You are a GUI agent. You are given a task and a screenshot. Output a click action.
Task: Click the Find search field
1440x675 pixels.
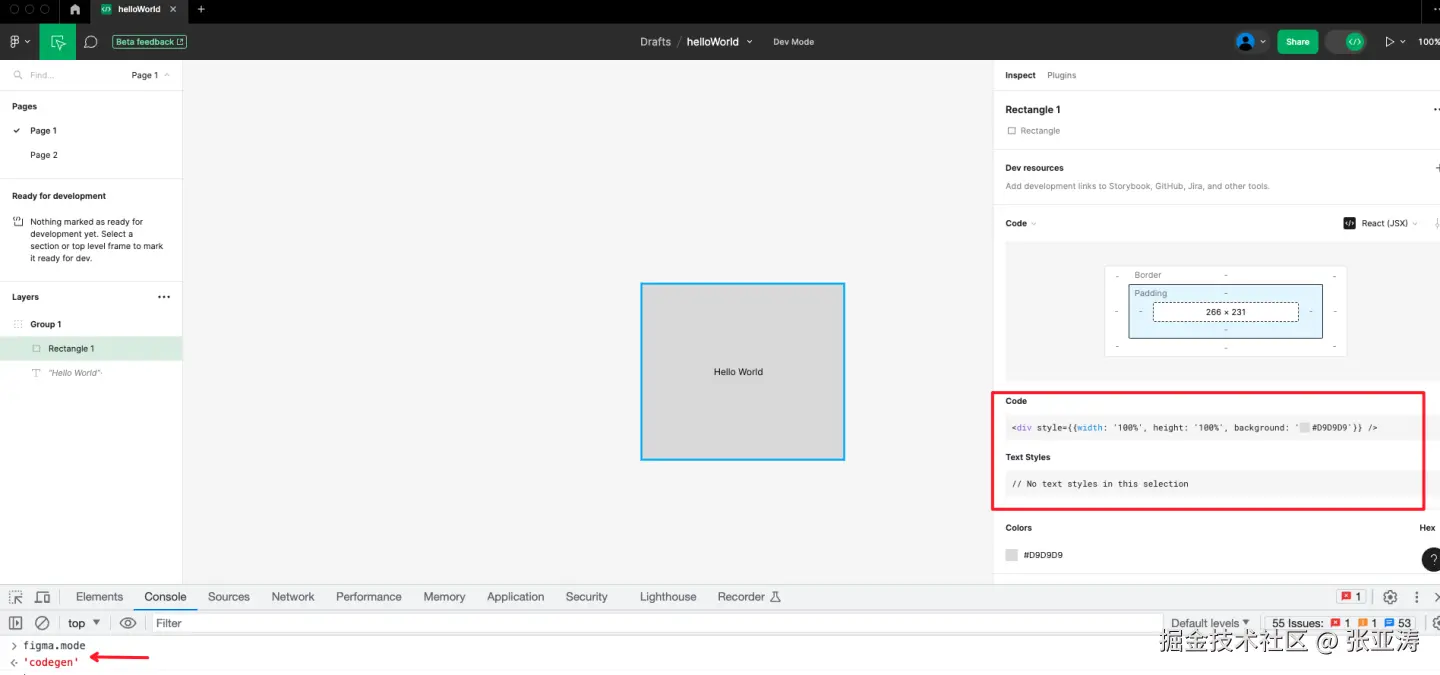(60, 75)
